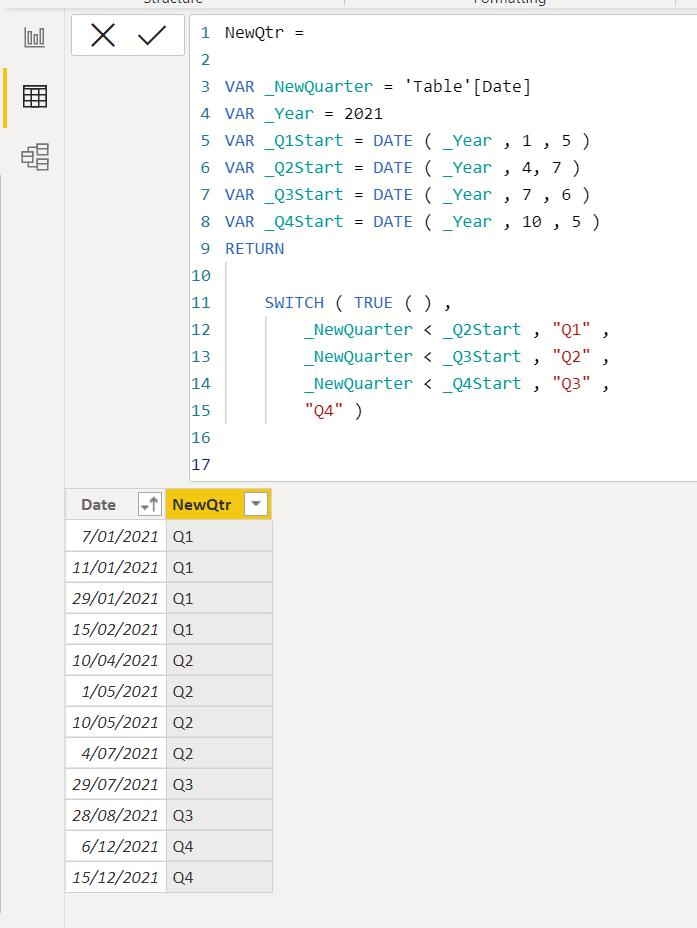
Task: Click the SWITCH function in formula
Action: point(294,302)
